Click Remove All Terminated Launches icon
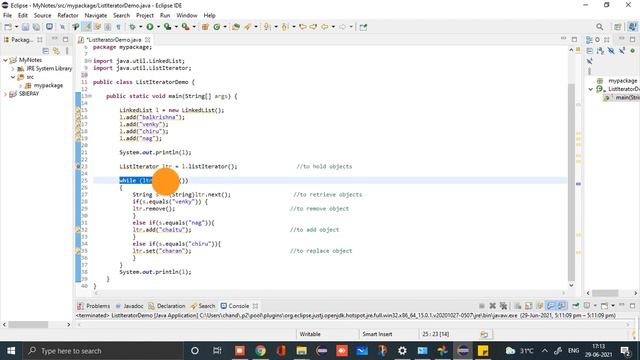This screenshot has width=640, height=360. [503, 306]
